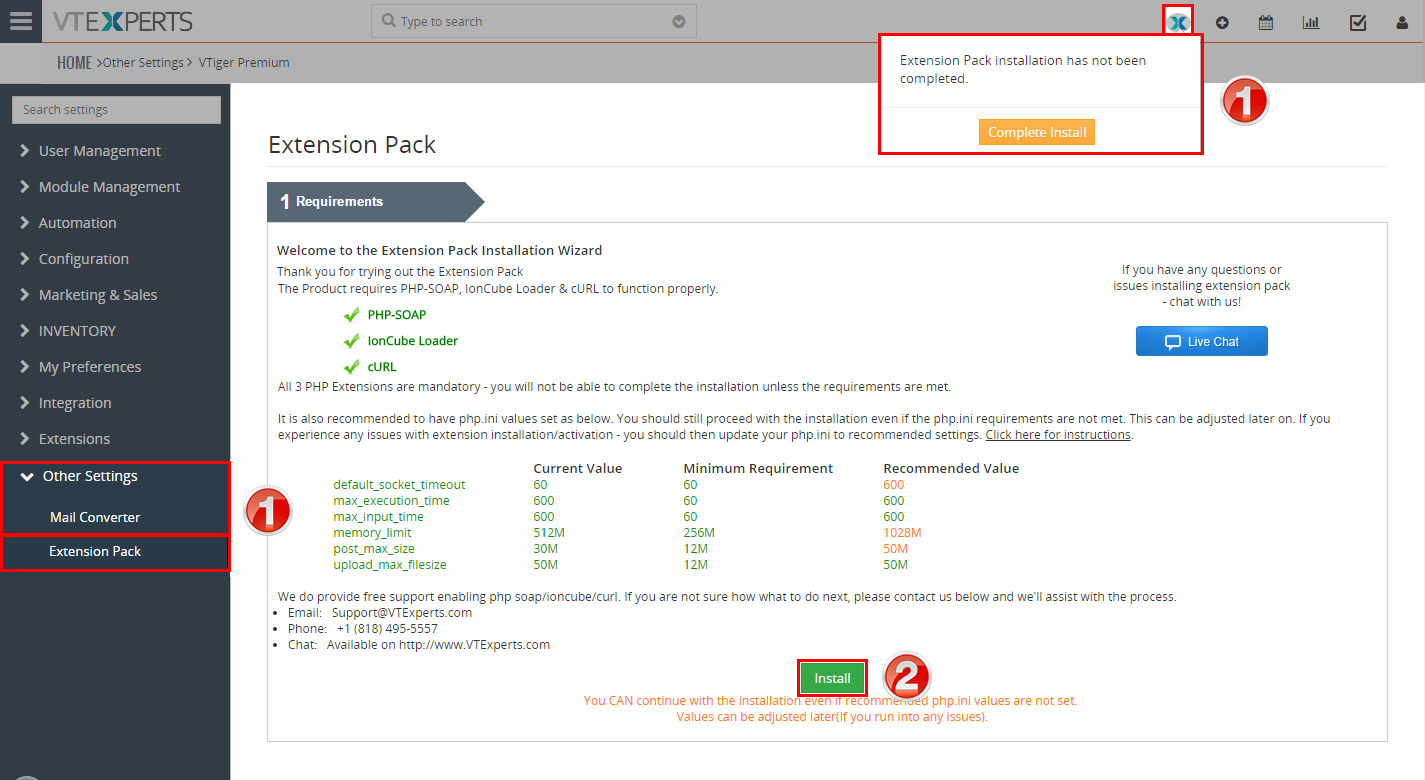Image resolution: width=1425 pixels, height=780 pixels.
Task: Open VTiger Premium breadcrumb
Action: [243, 62]
